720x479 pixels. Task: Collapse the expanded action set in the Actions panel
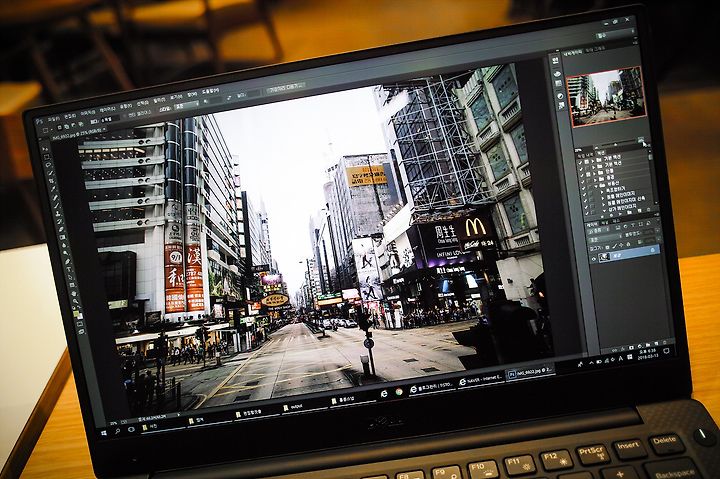(596, 186)
